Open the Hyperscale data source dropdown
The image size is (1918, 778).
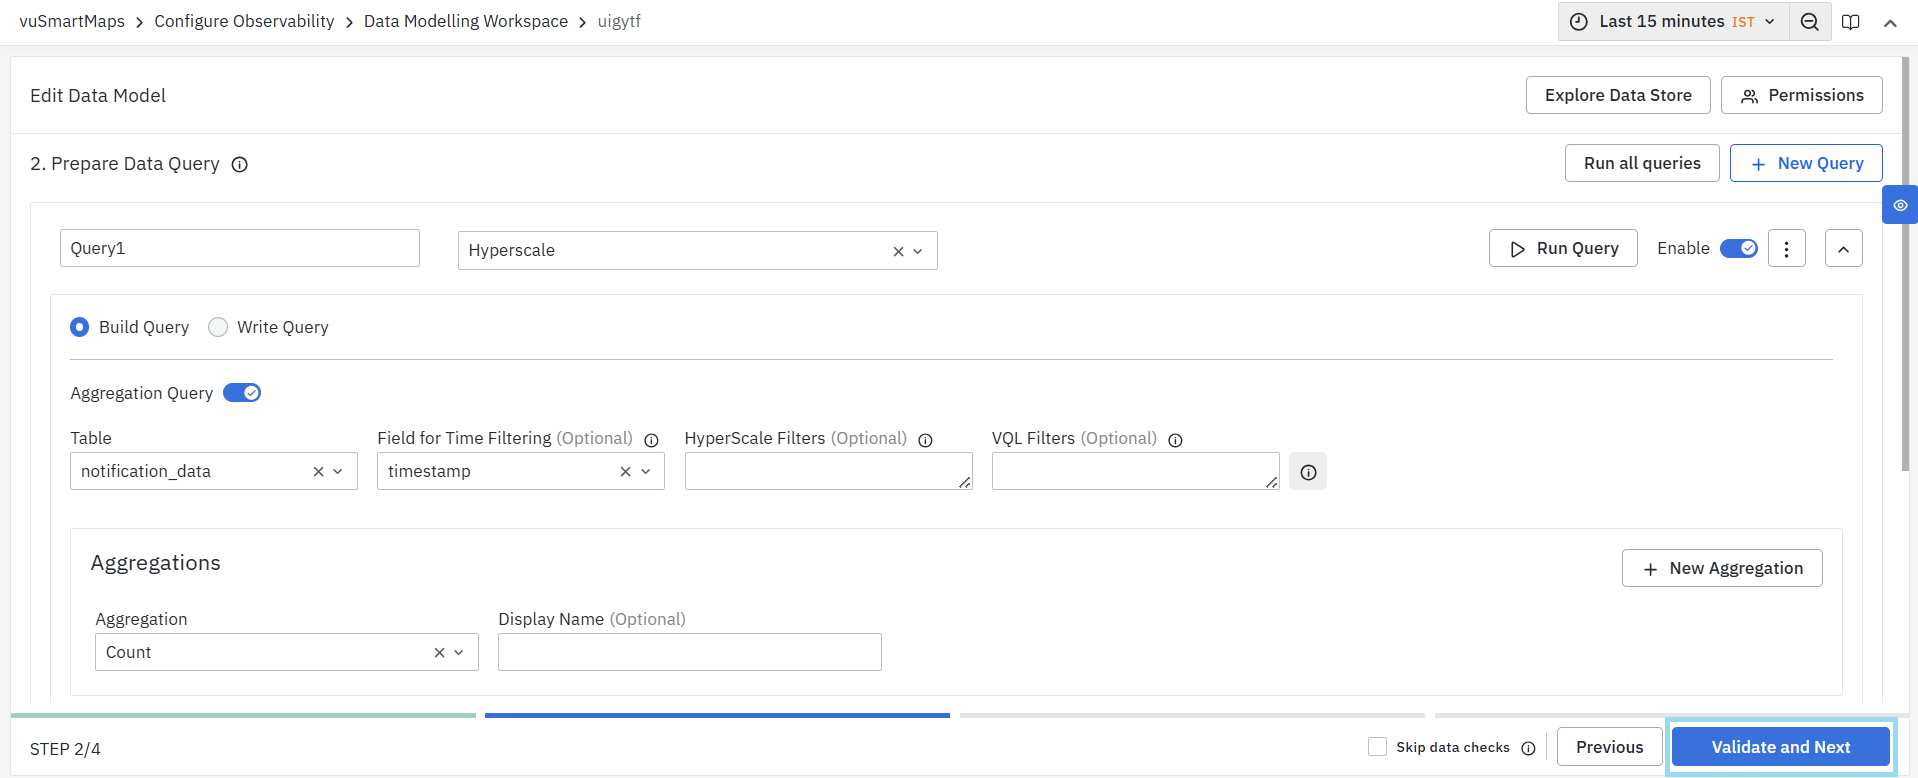pyautogui.click(x=917, y=252)
